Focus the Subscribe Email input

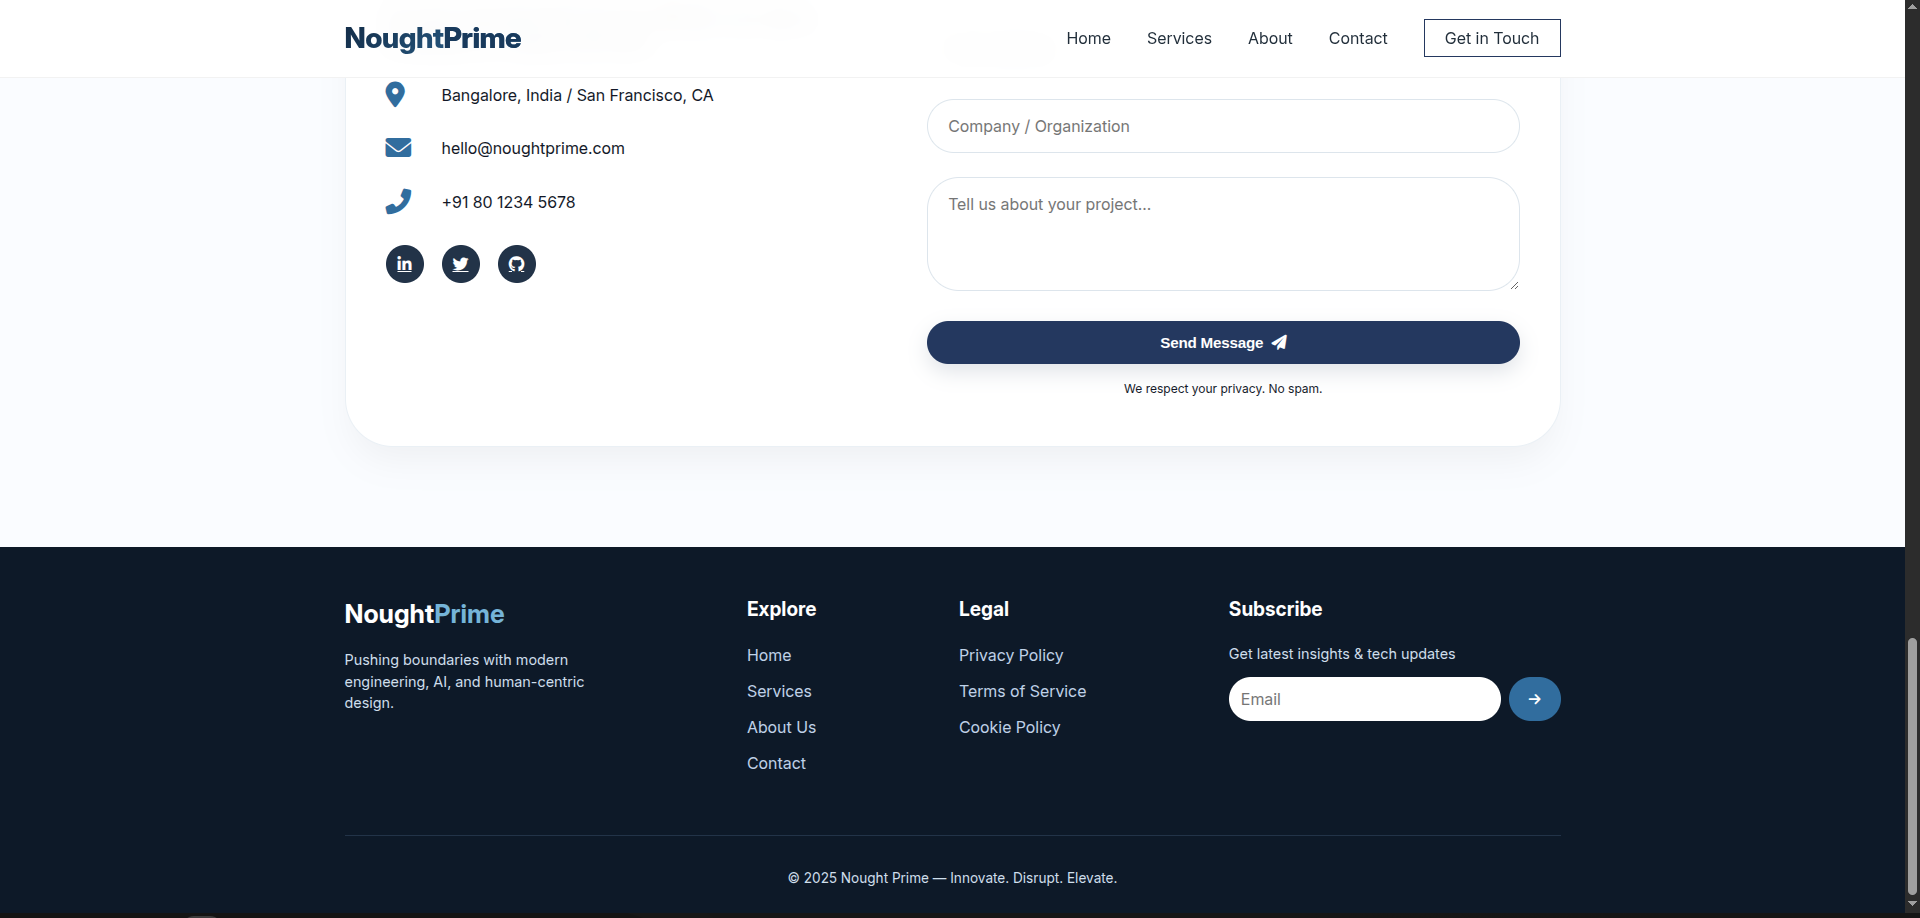1363,699
